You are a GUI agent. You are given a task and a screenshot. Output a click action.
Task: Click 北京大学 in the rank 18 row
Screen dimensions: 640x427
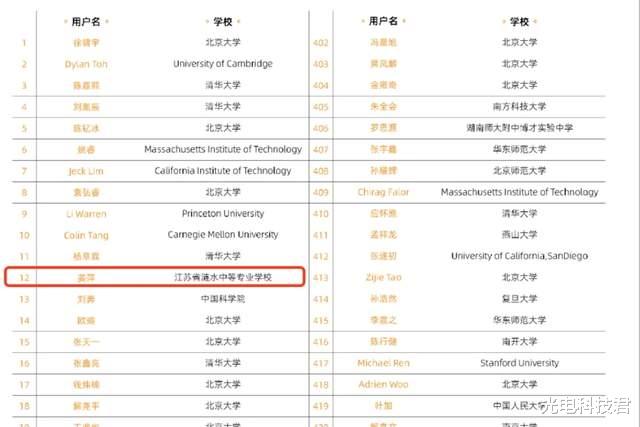(223, 406)
